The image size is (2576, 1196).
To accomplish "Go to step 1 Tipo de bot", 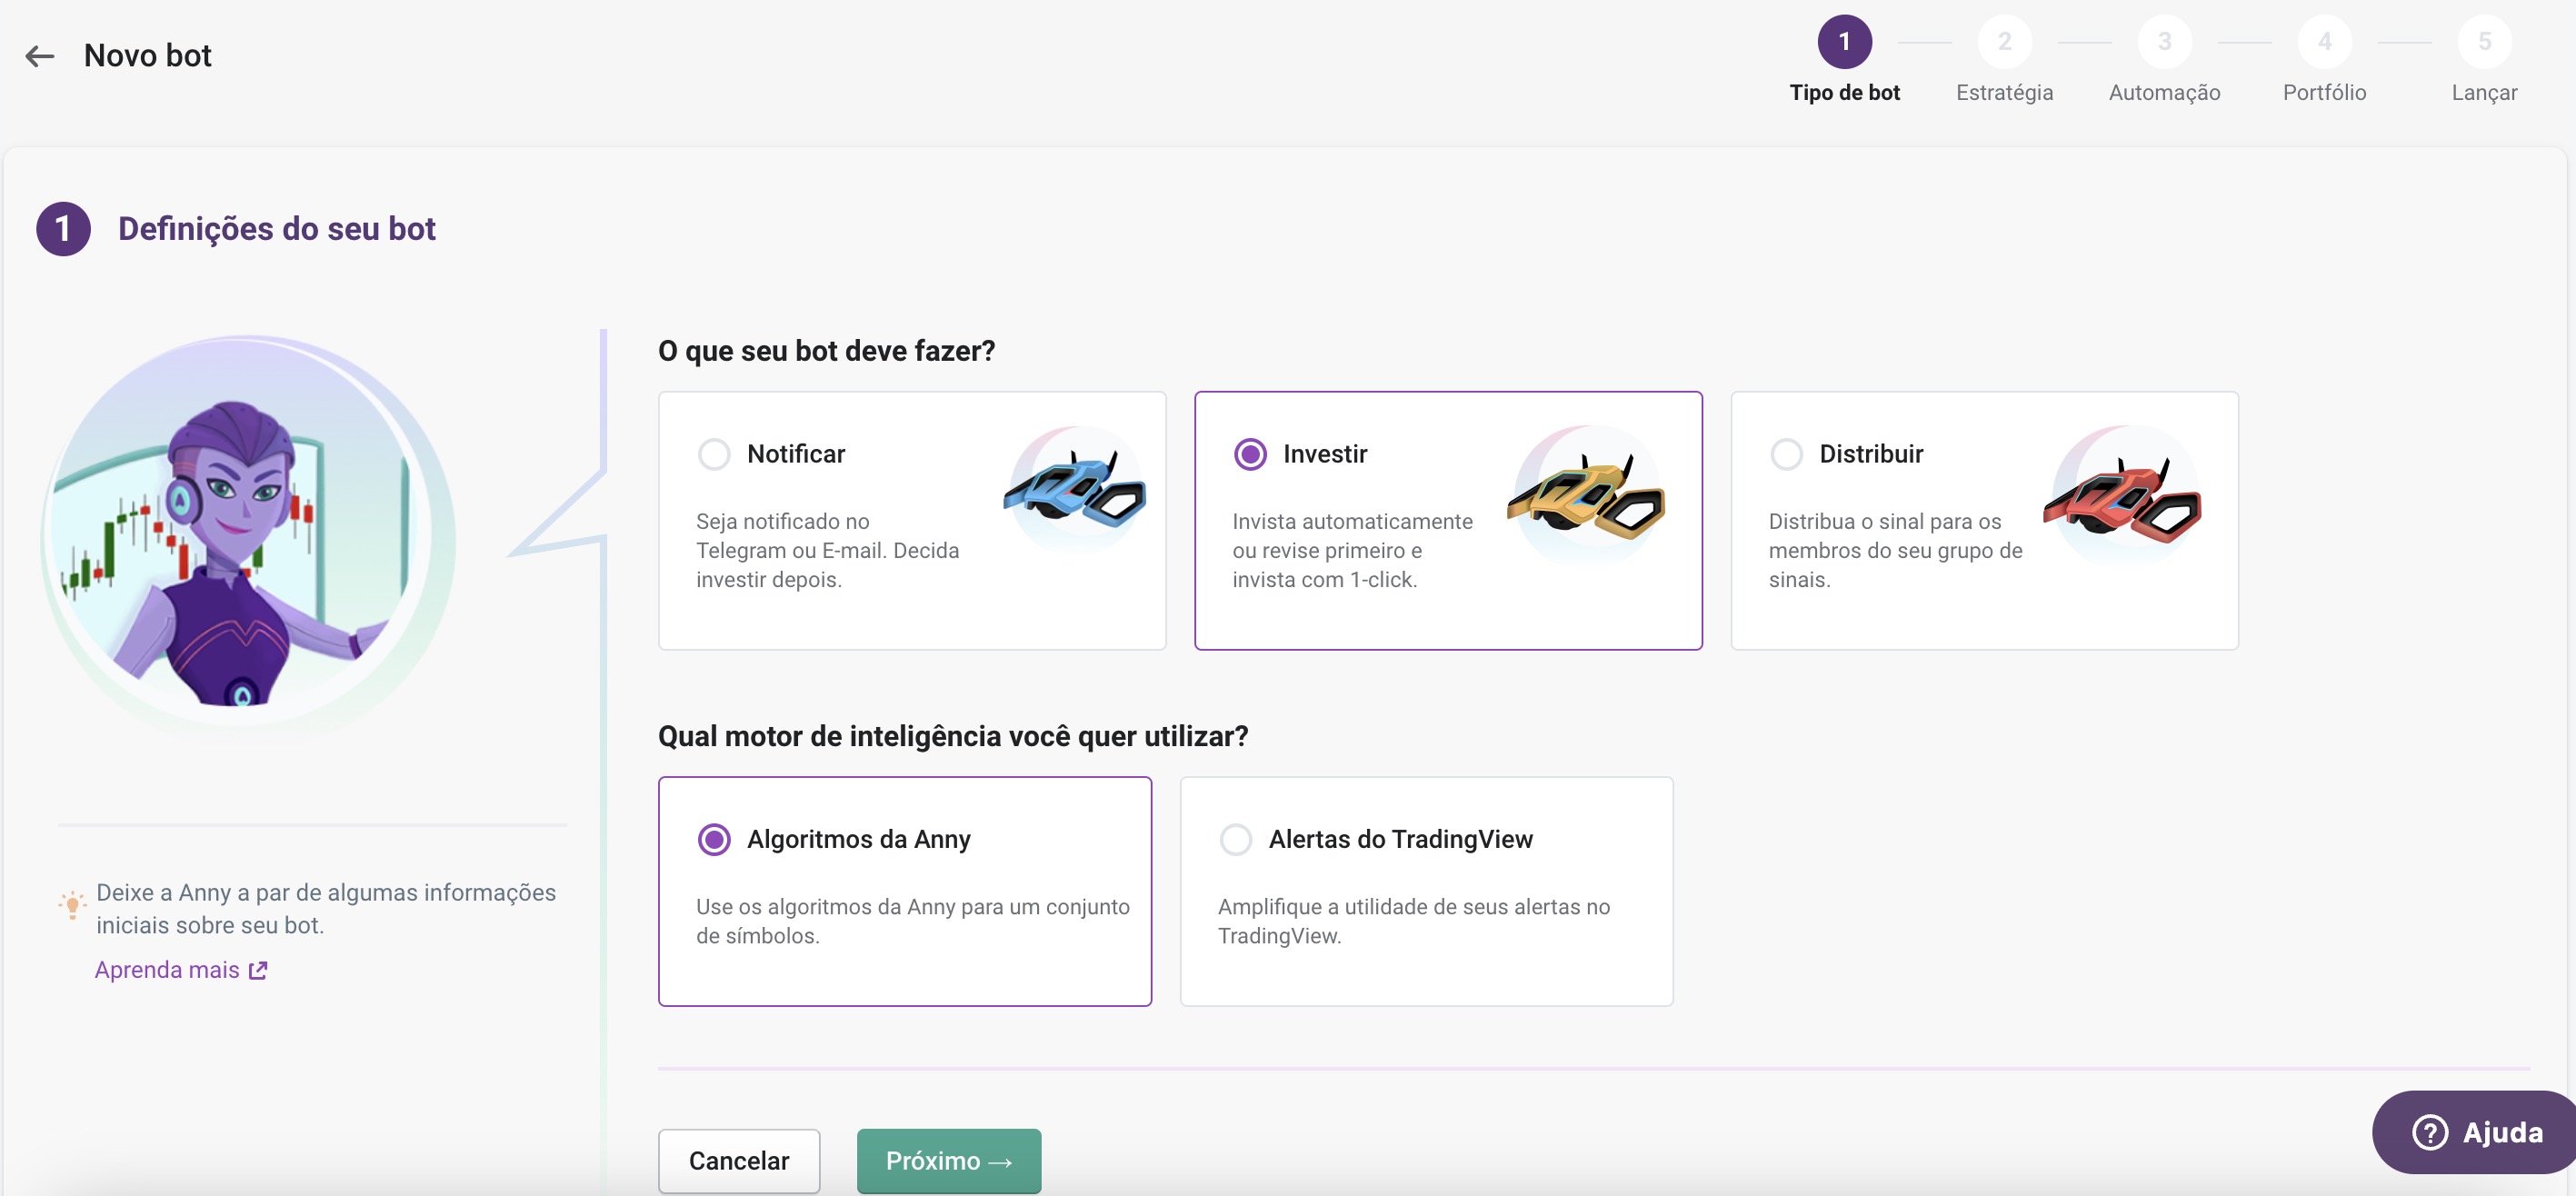I will click(x=1844, y=60).
